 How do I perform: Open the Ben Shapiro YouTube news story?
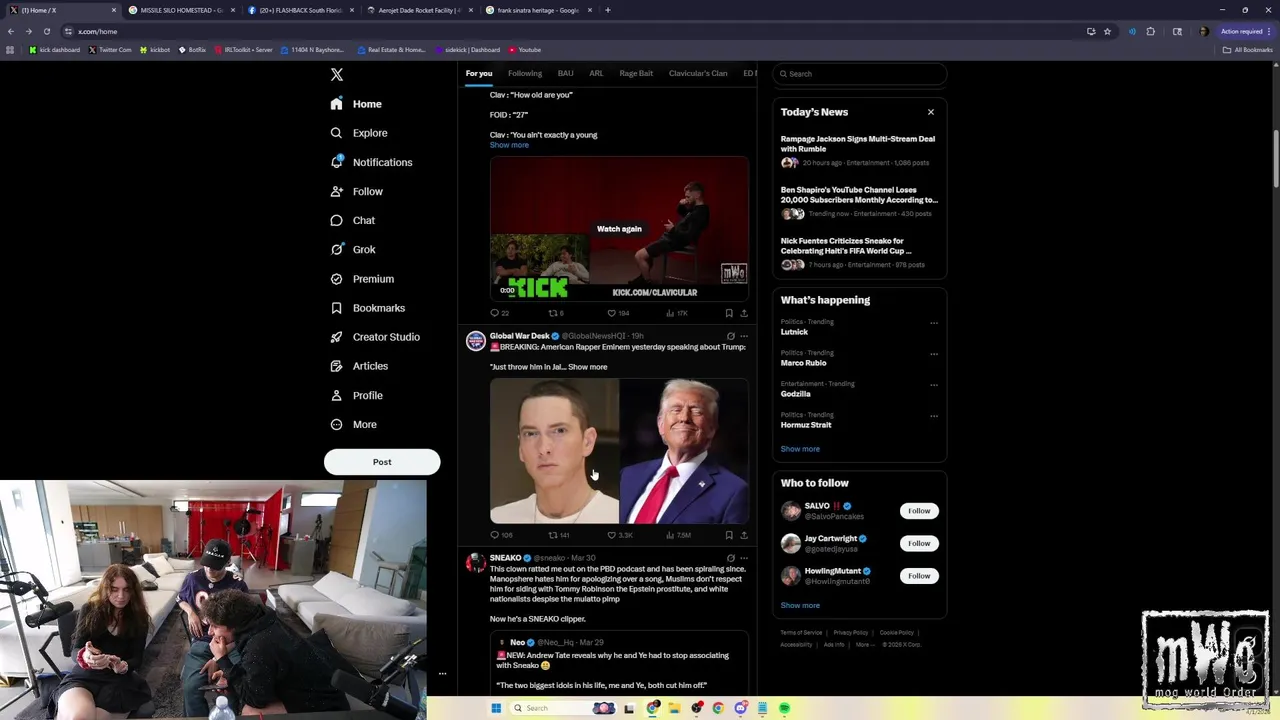(x=859, y=201)
